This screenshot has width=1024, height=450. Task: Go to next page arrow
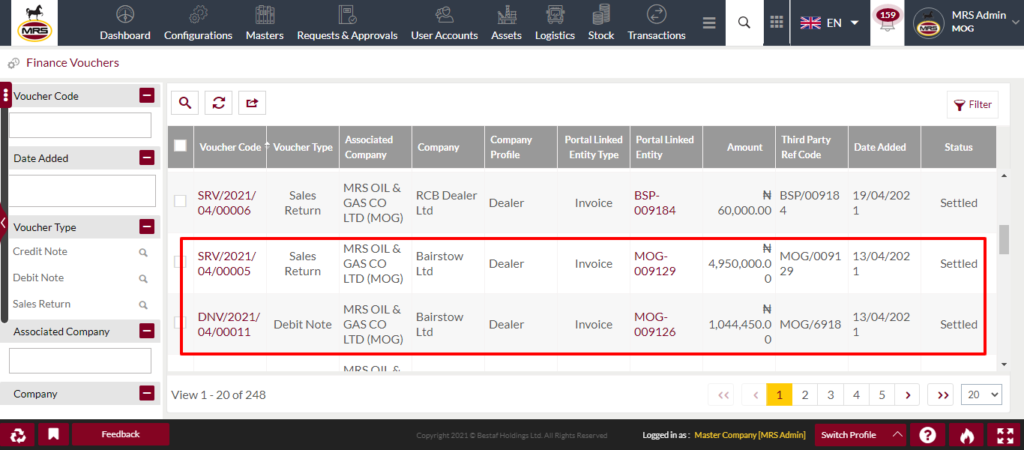pos(907,394)
